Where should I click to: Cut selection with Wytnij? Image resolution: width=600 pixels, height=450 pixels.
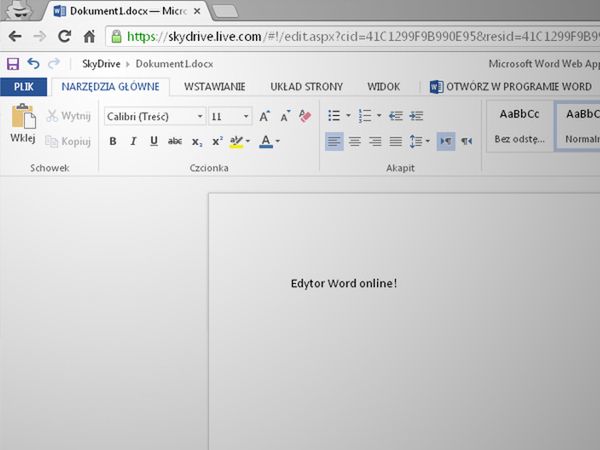click(x=69, y=116)
